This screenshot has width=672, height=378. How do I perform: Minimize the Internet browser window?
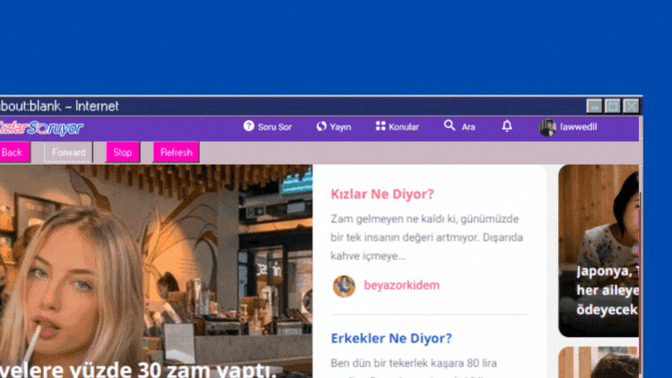pyautogui.click(x=594, y=106)
